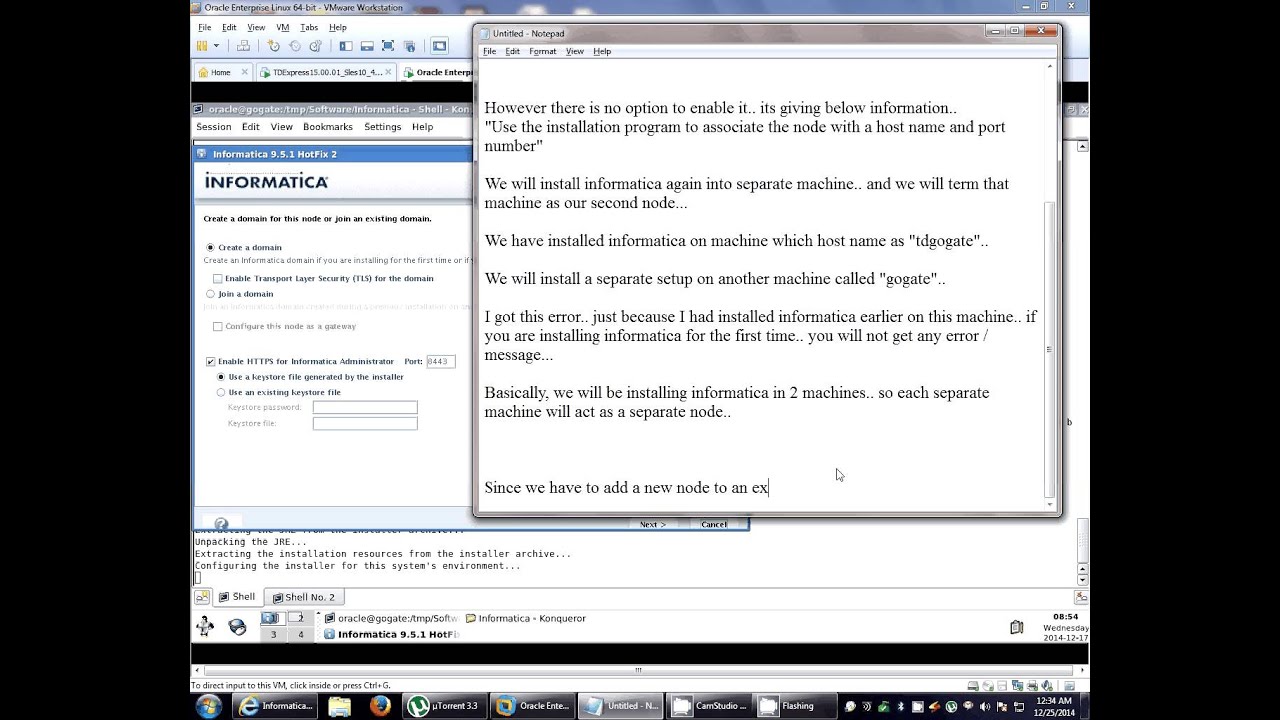Screen dimensions: 1280x720
Task: Select Join a domain radio button
Action: 210,294
